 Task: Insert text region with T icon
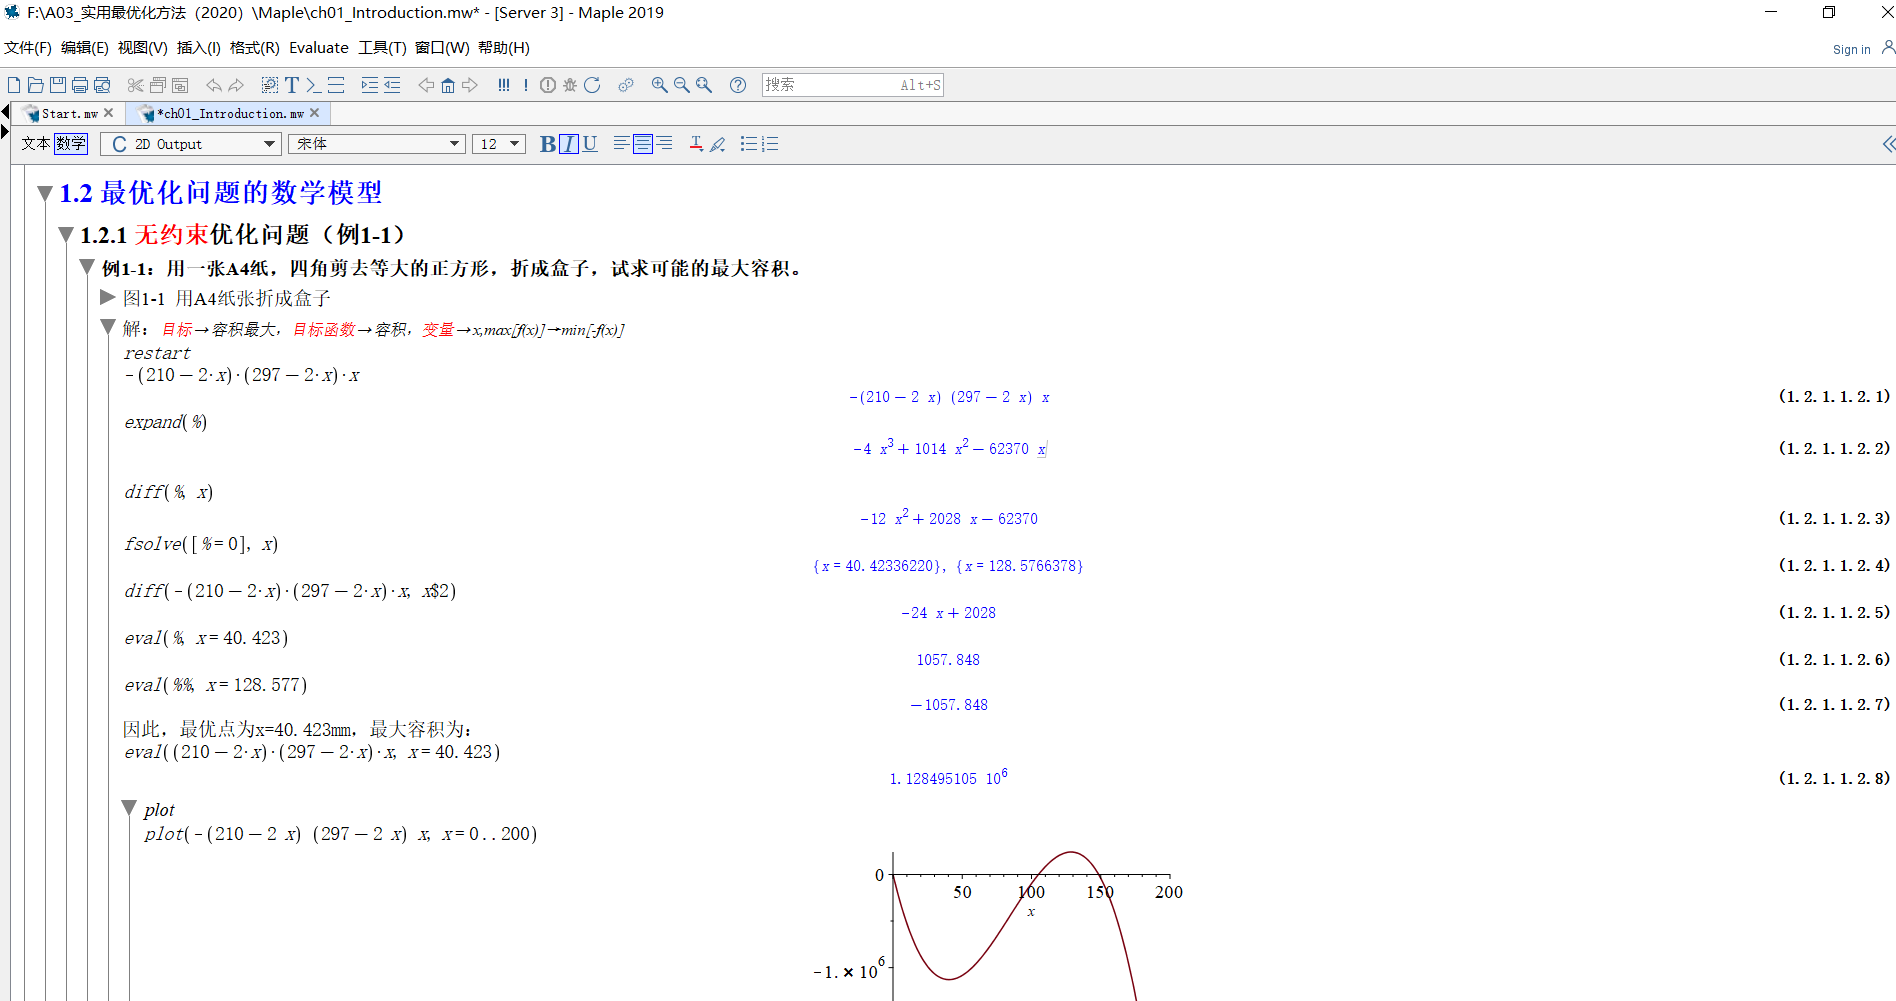tap(292, 85)
